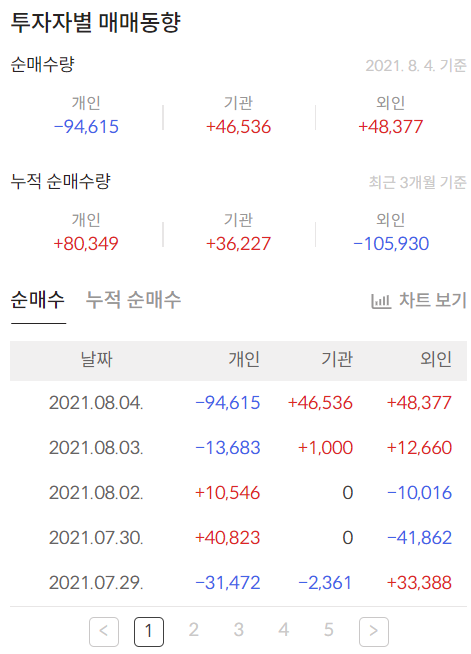The width and height of the screenshot is (471, 654).
Task: Click 기관 value 0 in 2021.08.02. row
Action: point(348,493)
